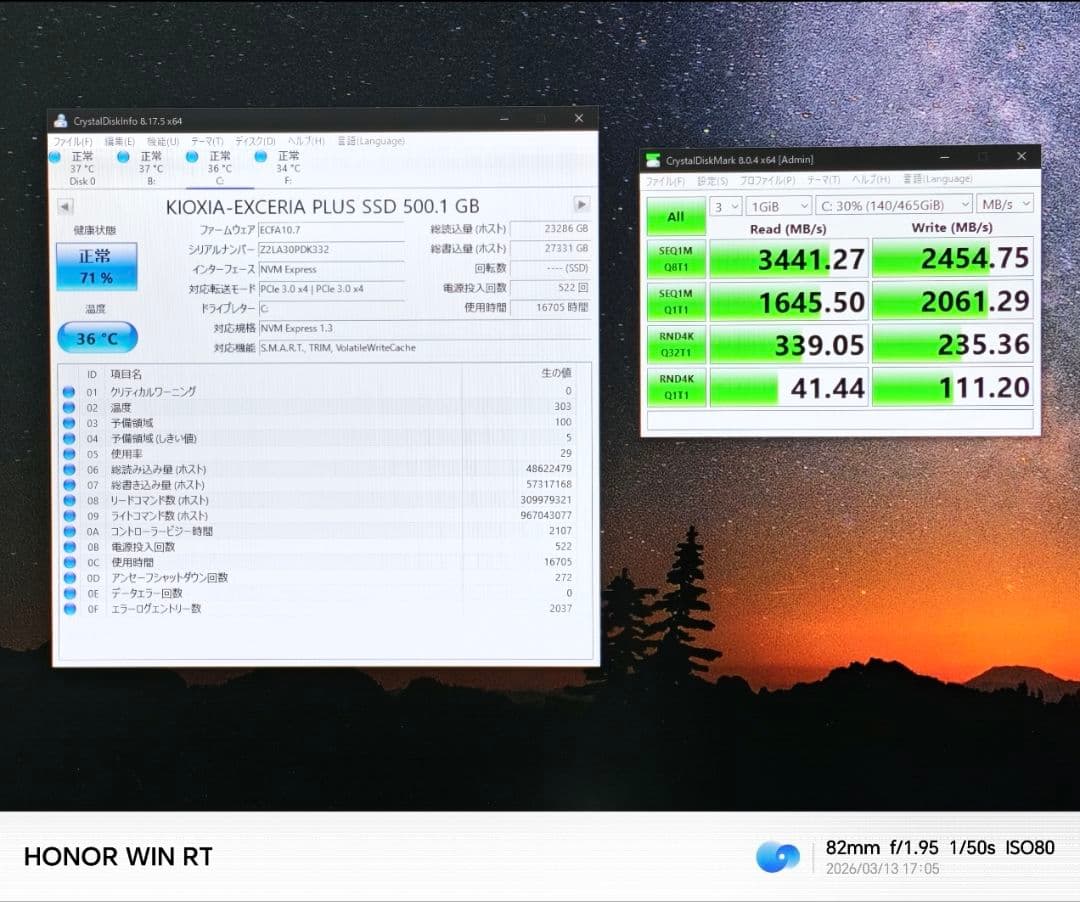The height and width of the screenshot is (902, 1080).
Task: Open 言語(Language) menu in CrystalDiskInfo
Action: tap(371, 141)
